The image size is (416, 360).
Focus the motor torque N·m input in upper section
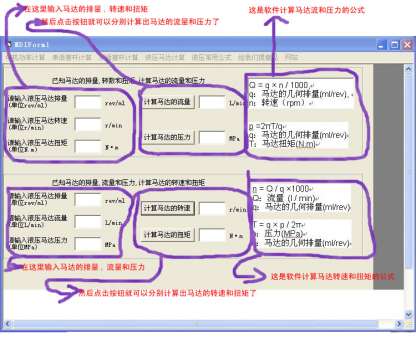pos(88,147)
